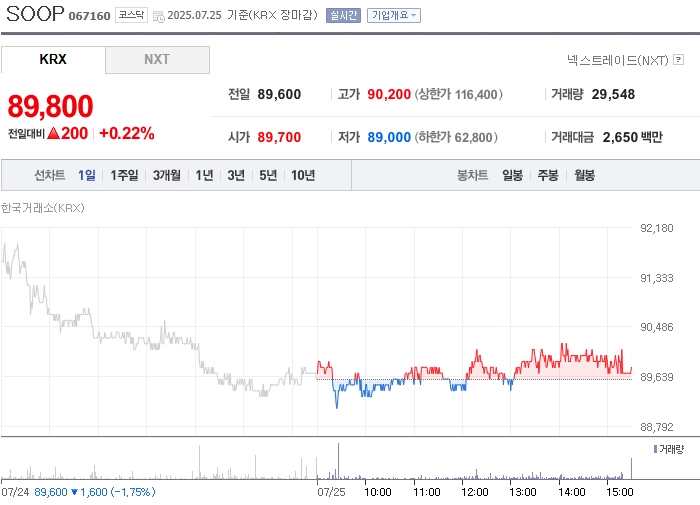Expand the 기업개요 dropdown
The image size is (700, 505).
(394, 15)
